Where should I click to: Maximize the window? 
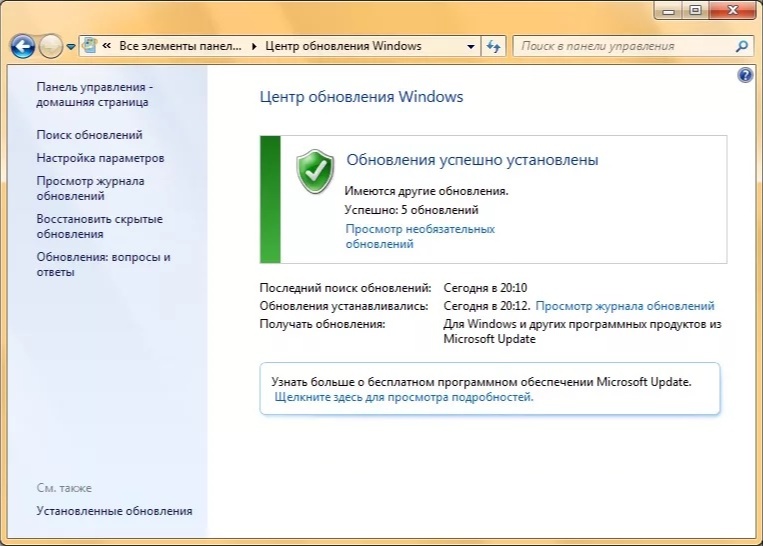click(696, 11)
